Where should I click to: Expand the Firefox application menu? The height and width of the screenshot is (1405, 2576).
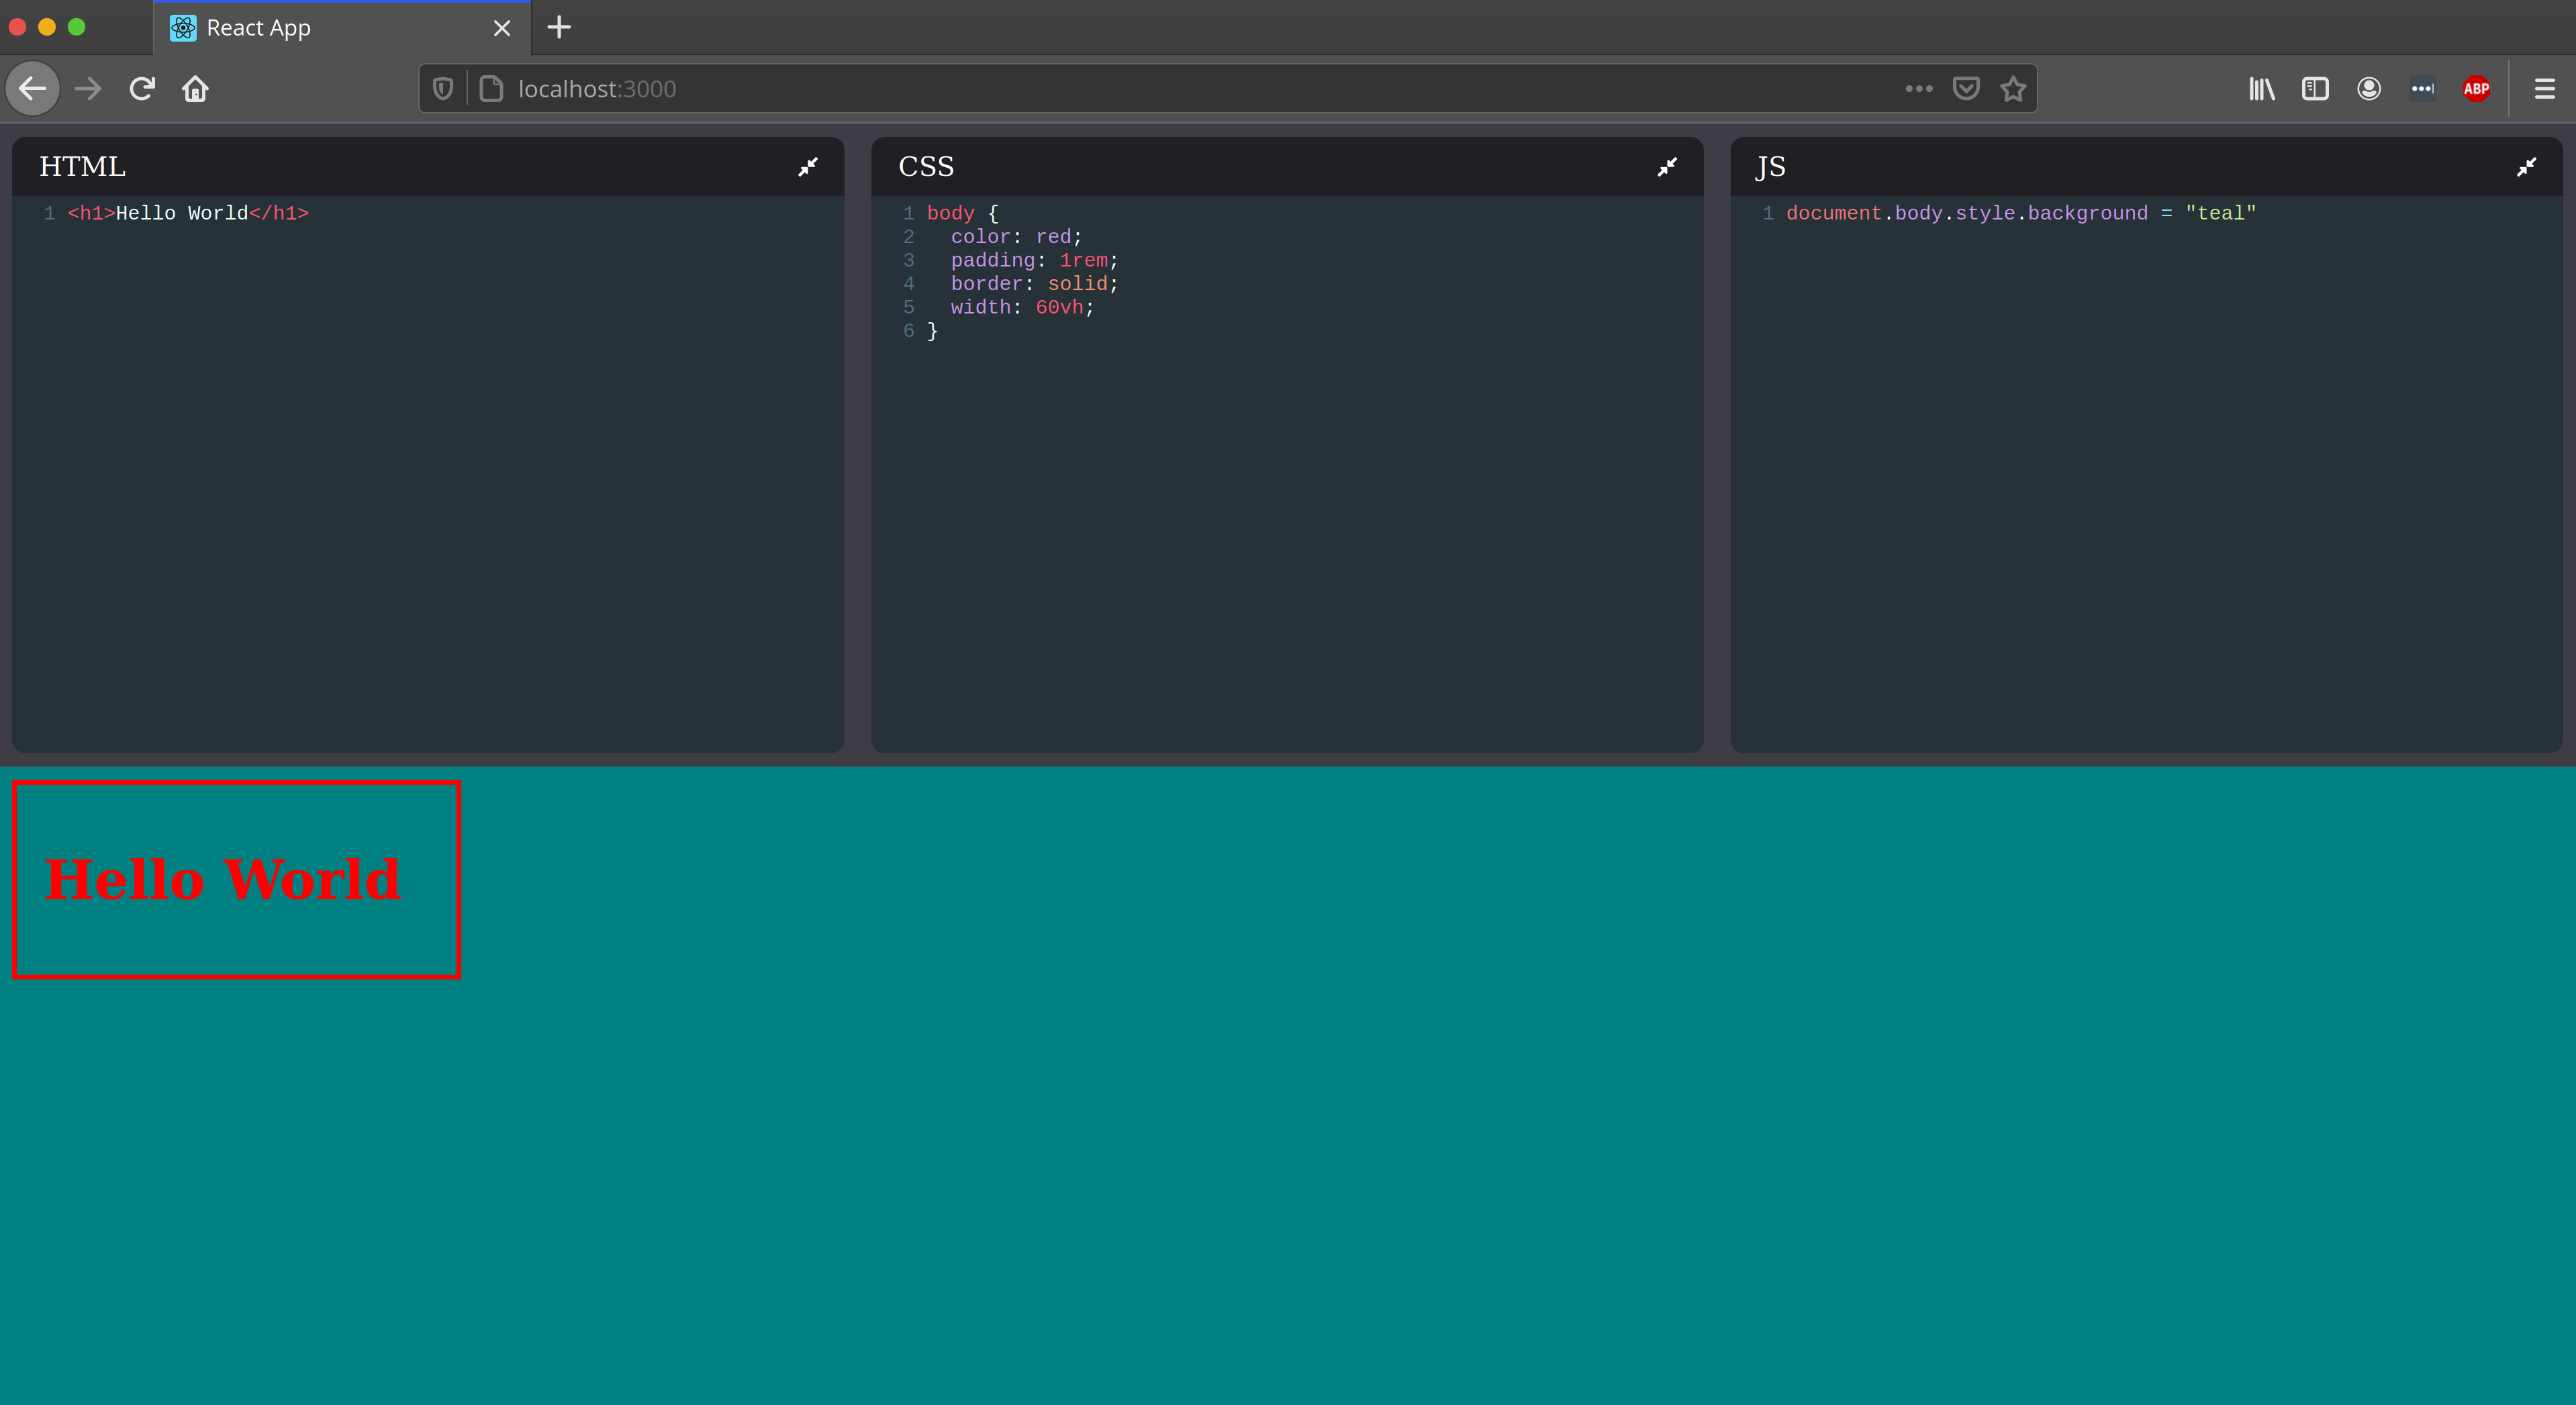[x=2545, y=88]
